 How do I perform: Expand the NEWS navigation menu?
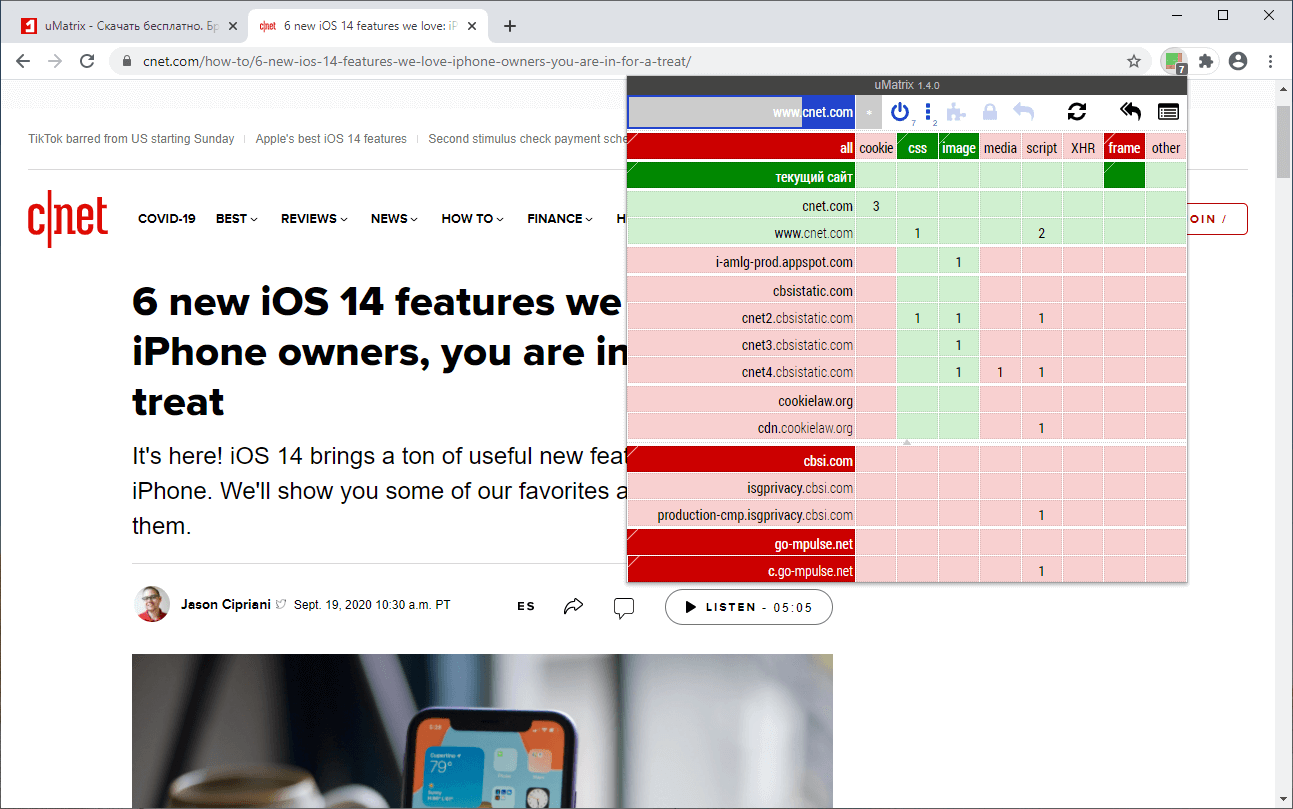coord(394,219)
